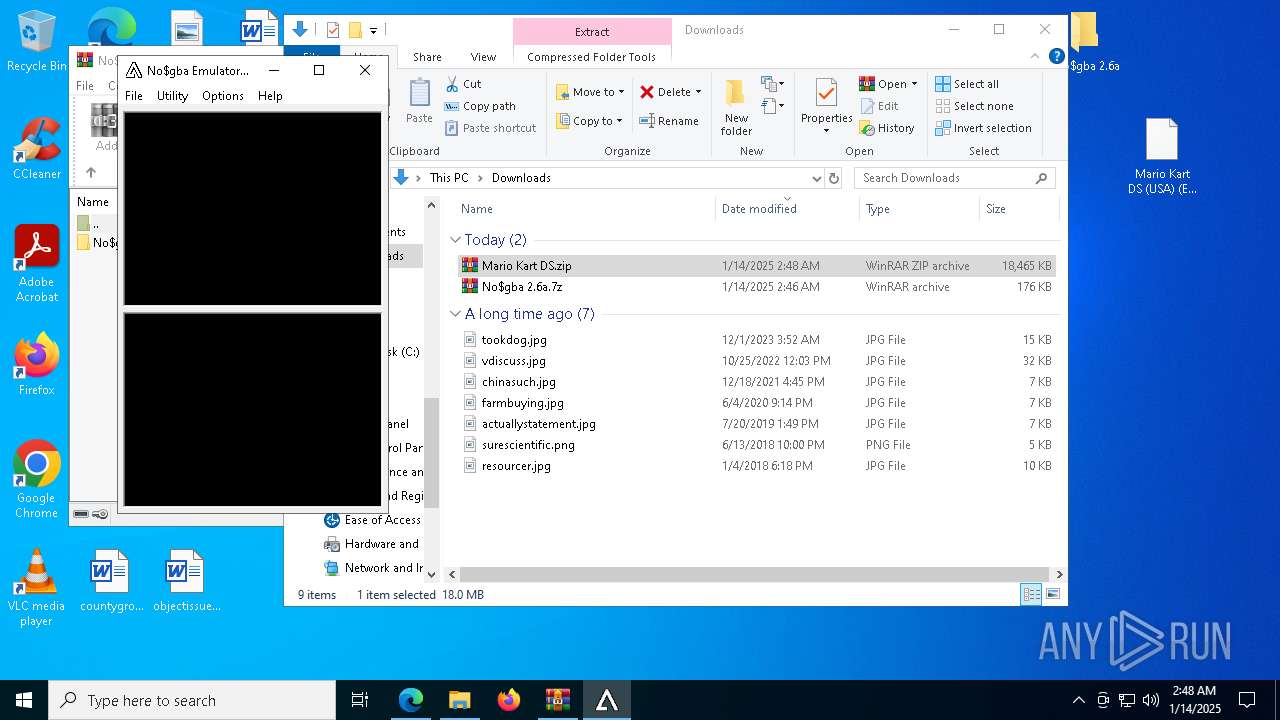
Task: Collapse the ribbon with the chevron
Action: 1037,57
